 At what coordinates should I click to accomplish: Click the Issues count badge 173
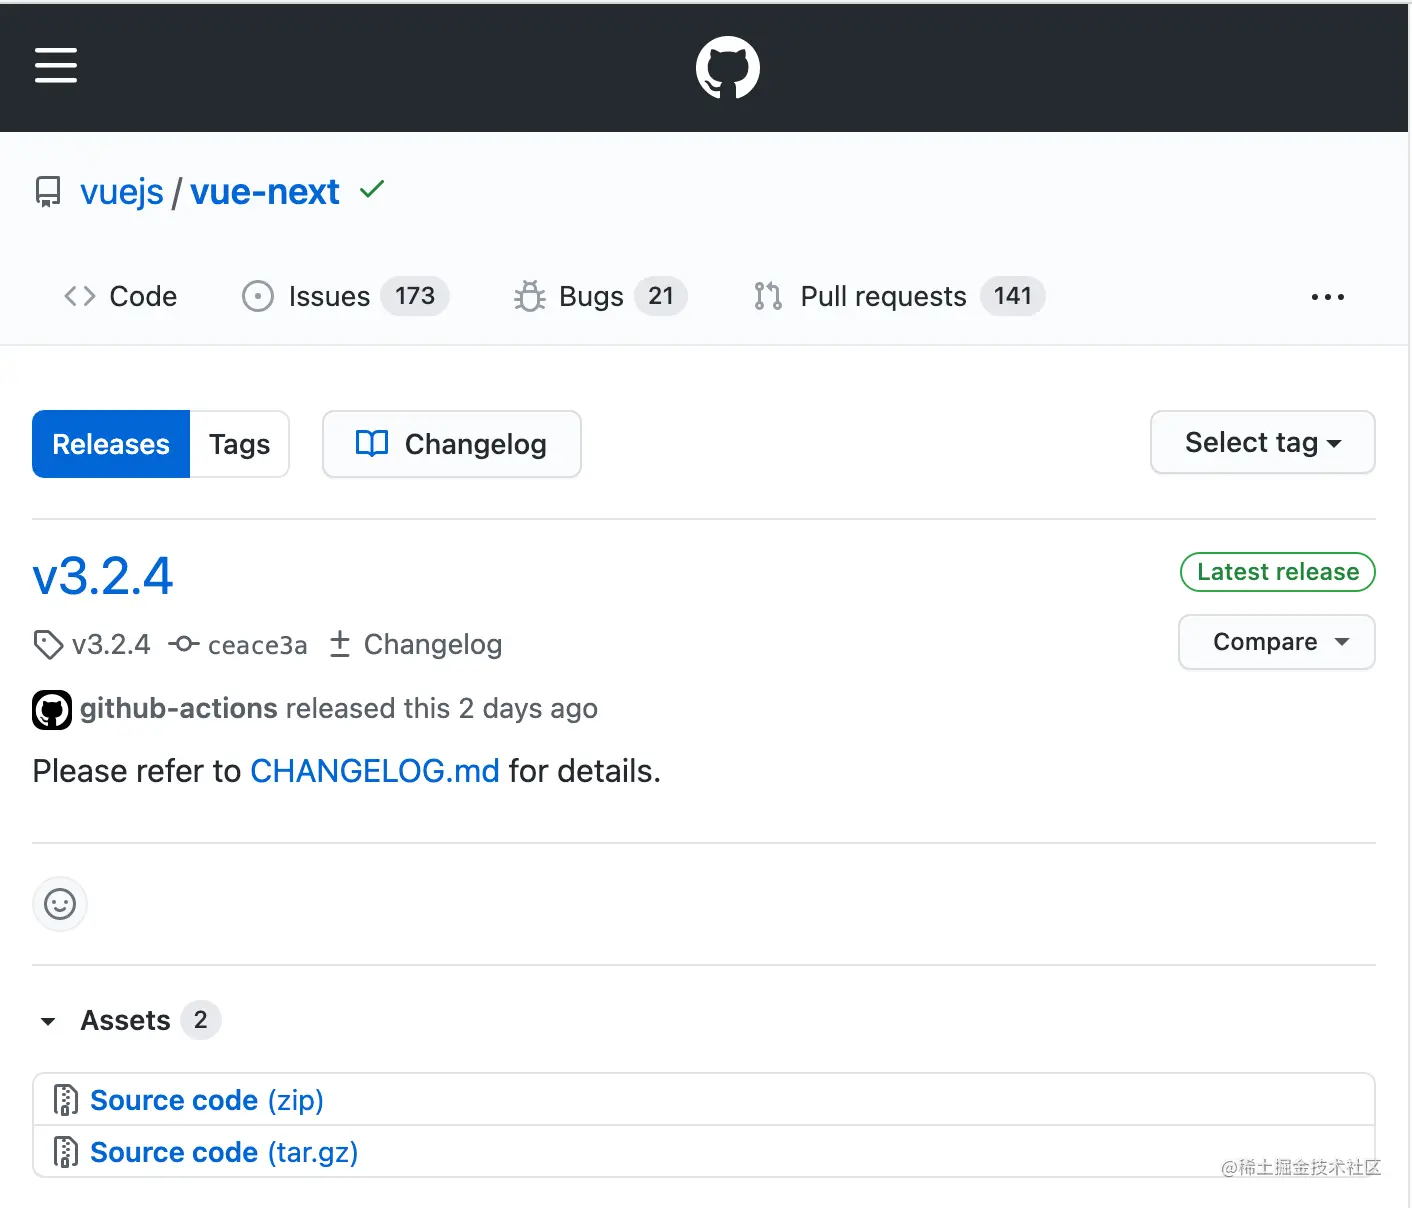click(415, 296)
